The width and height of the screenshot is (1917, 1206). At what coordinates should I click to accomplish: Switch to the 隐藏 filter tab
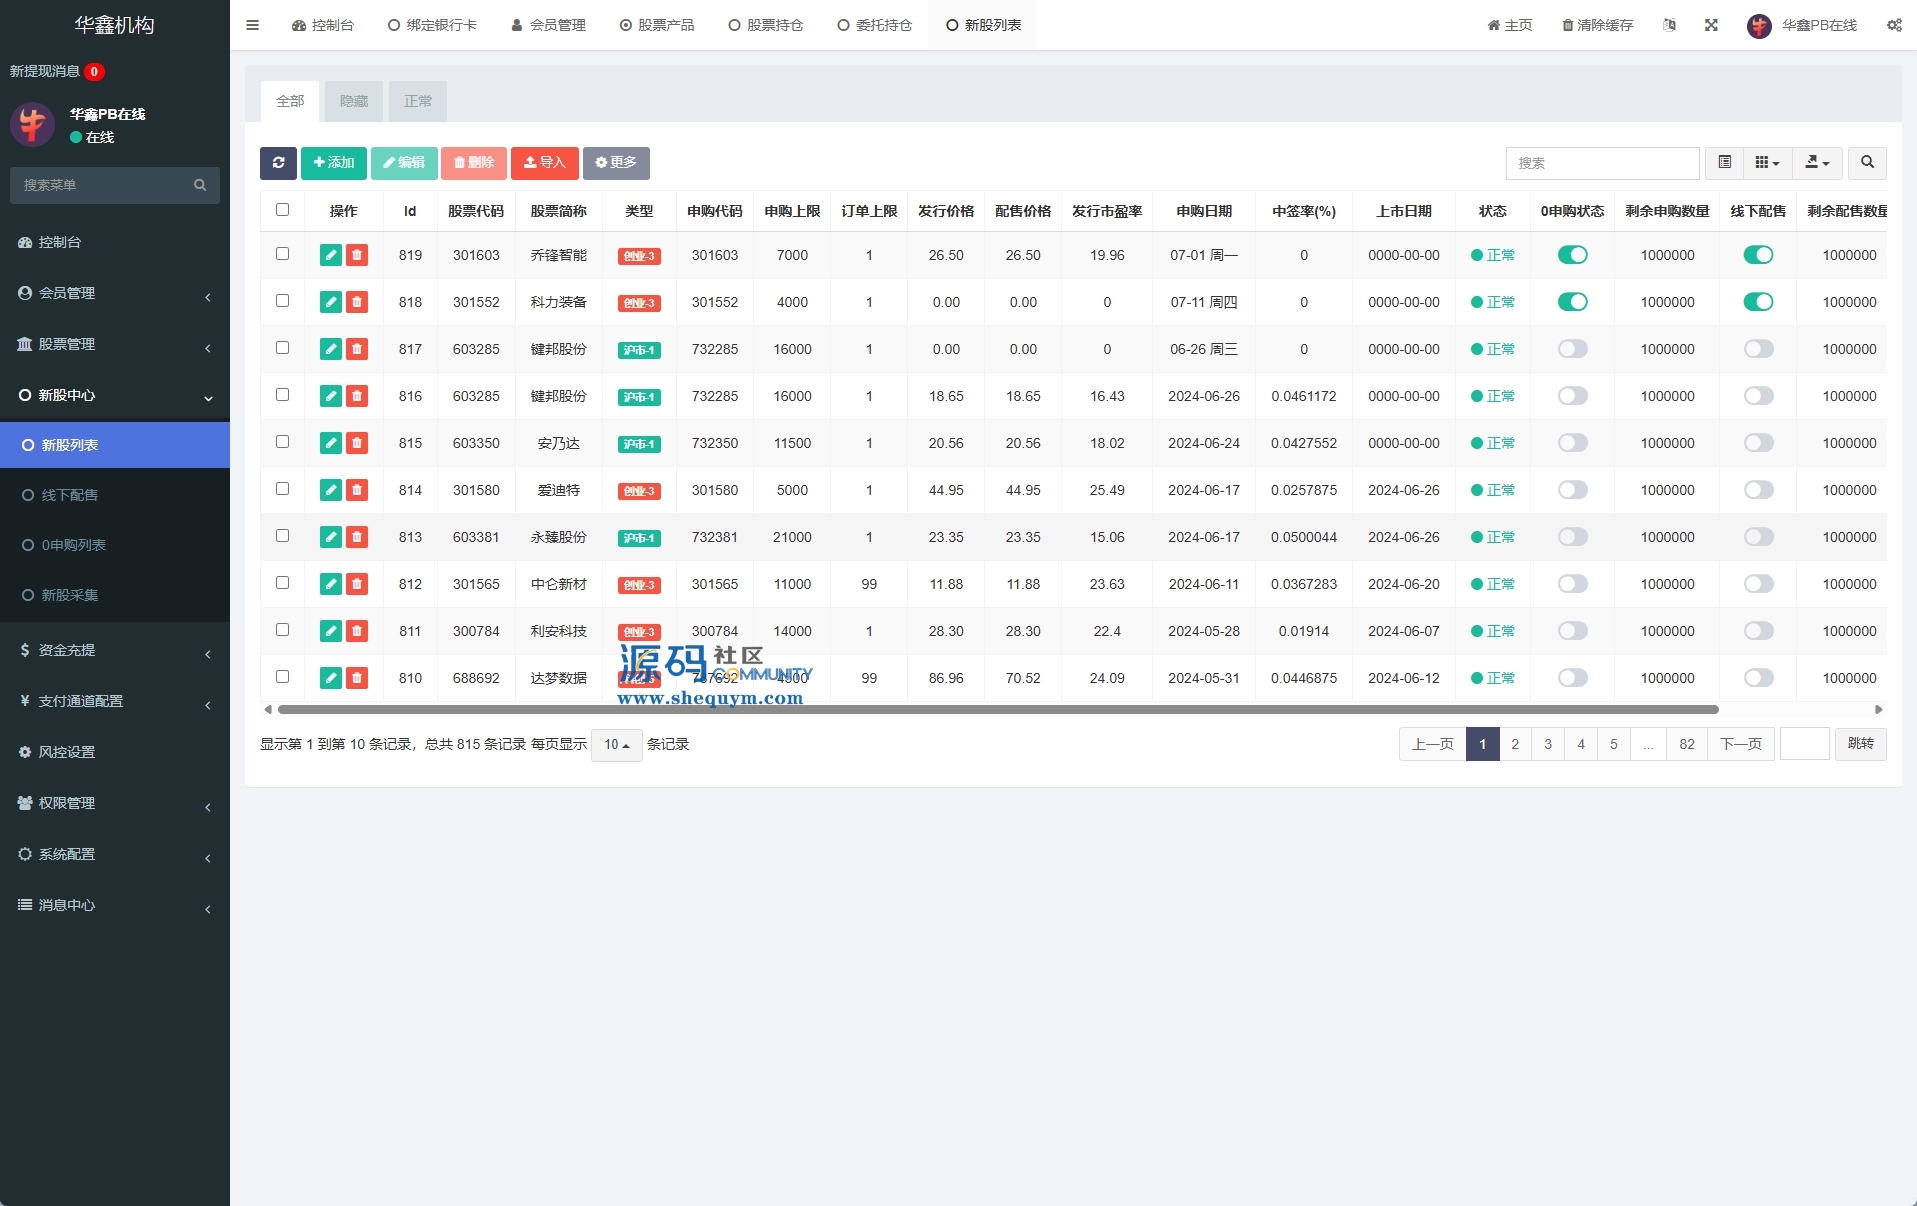354,101
